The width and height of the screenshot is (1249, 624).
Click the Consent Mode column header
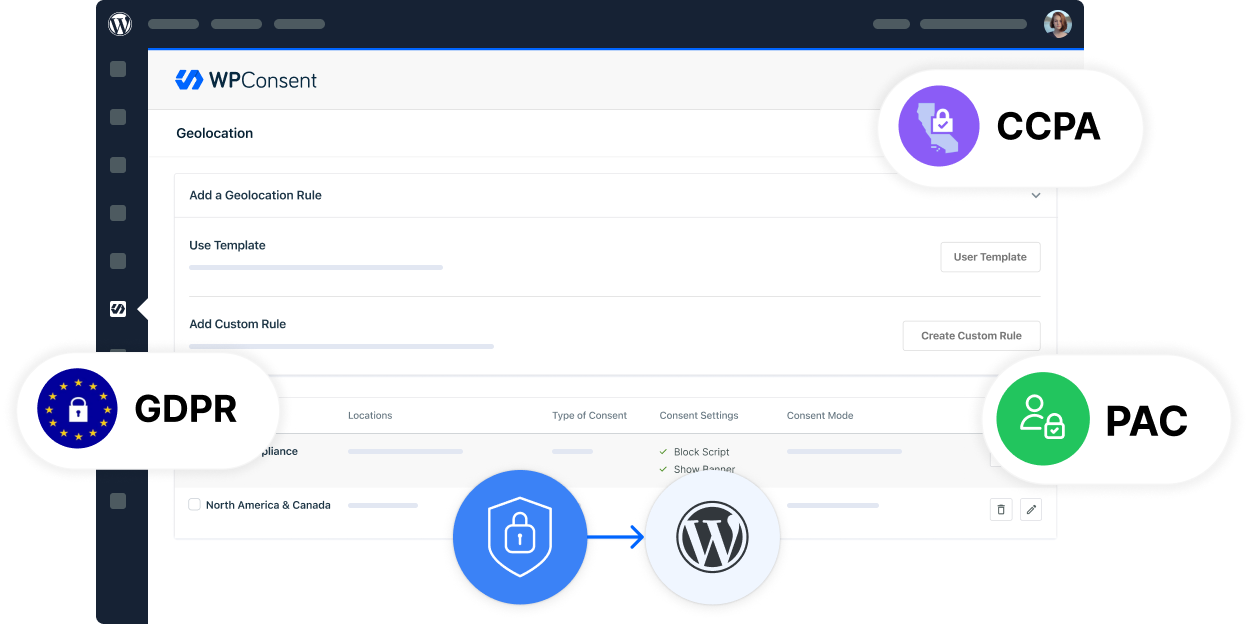pos(820,415)
